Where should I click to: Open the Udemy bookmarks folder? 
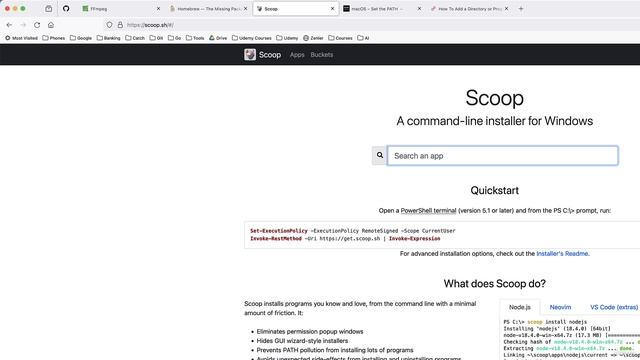click(287, 38)
